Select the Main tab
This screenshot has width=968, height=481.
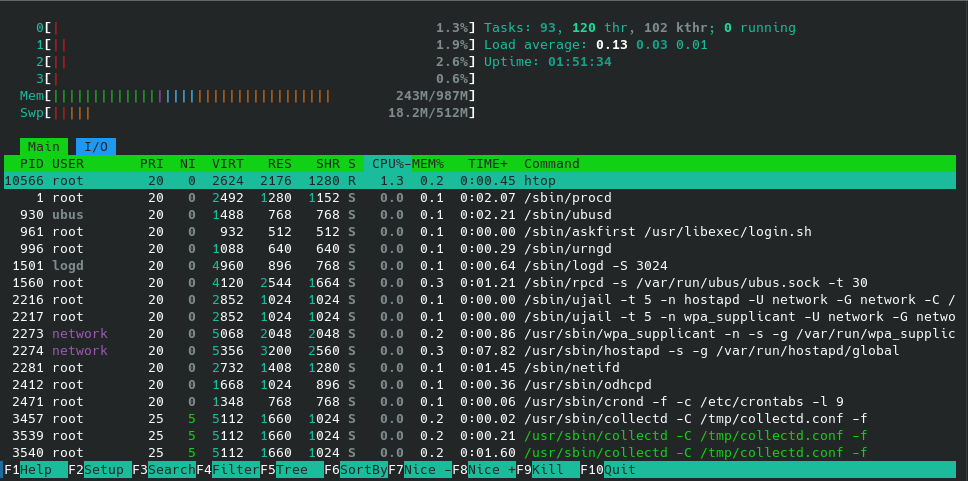click(x=43, y=146)
